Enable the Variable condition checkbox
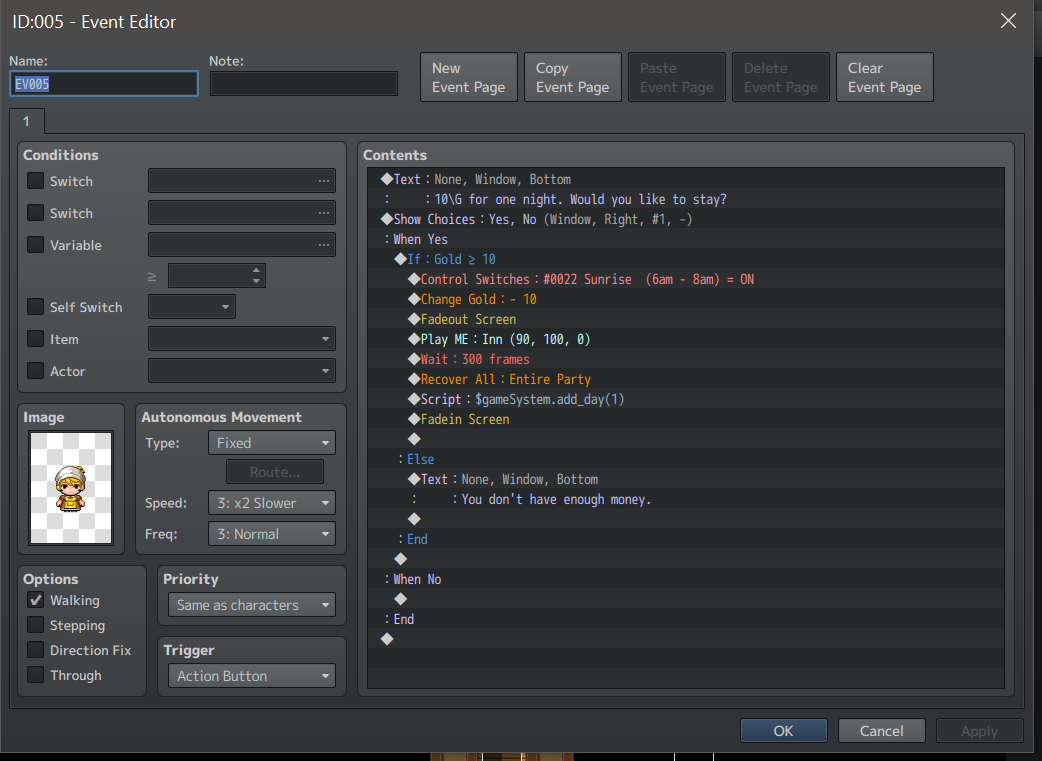This screenshot has width=1042, height=761. click(35, 245)
